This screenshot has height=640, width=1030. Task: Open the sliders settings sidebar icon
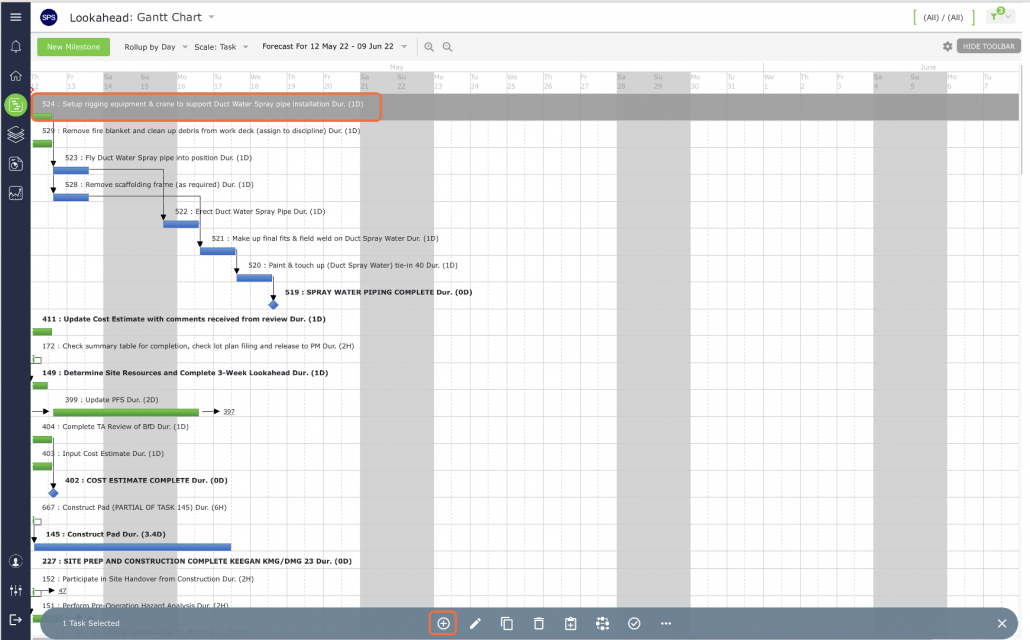coord(16,591)
